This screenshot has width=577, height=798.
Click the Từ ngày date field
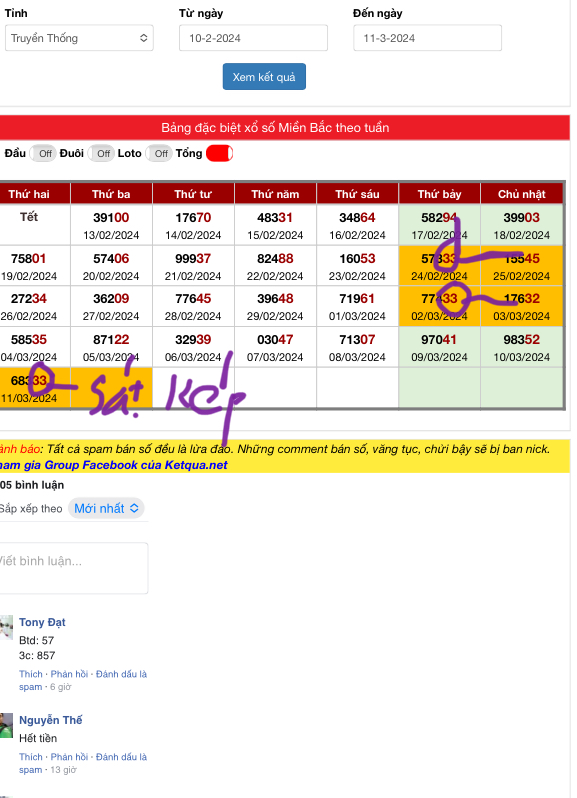pos(253,38)
